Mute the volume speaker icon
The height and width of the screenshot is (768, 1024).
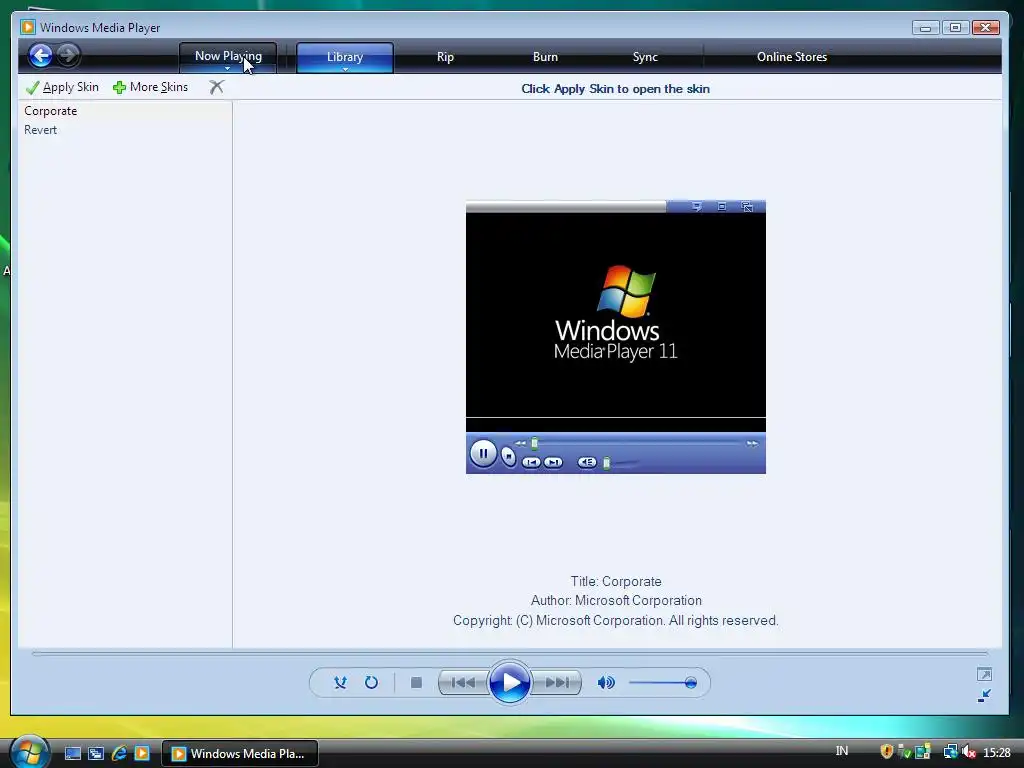click(x=606, y=683)
